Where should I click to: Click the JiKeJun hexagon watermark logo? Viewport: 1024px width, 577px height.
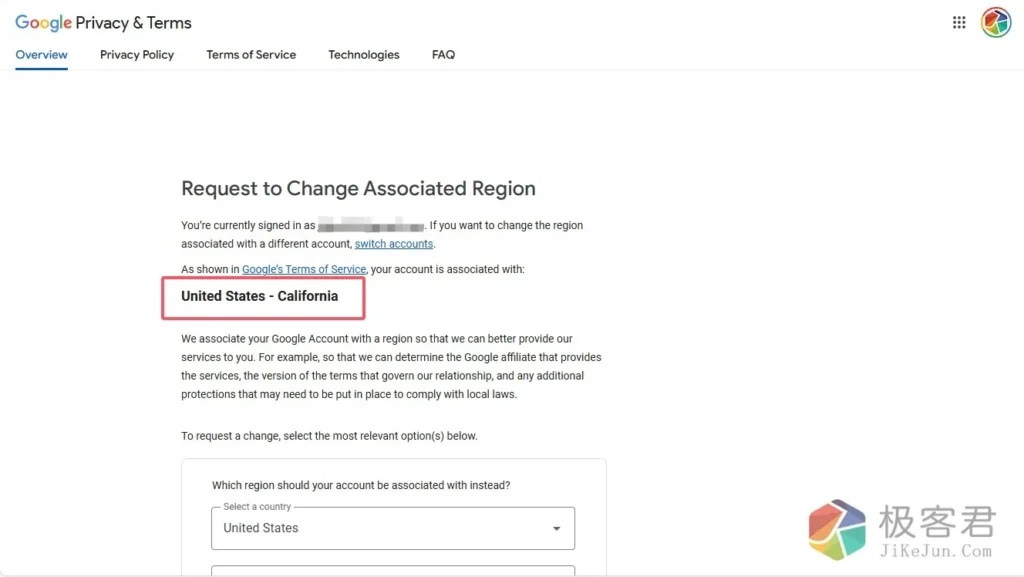pos(838,529)
